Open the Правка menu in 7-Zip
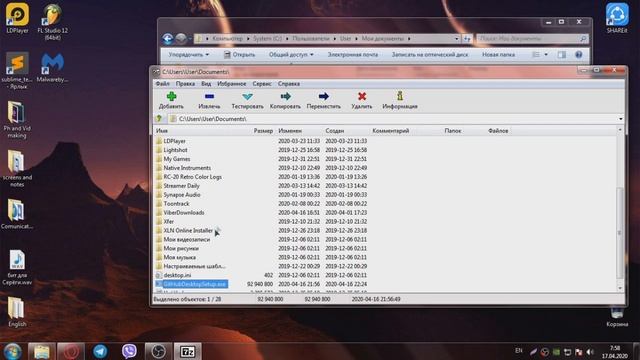The height and width of the screenshot is (360, 640). tap(185, 84)
